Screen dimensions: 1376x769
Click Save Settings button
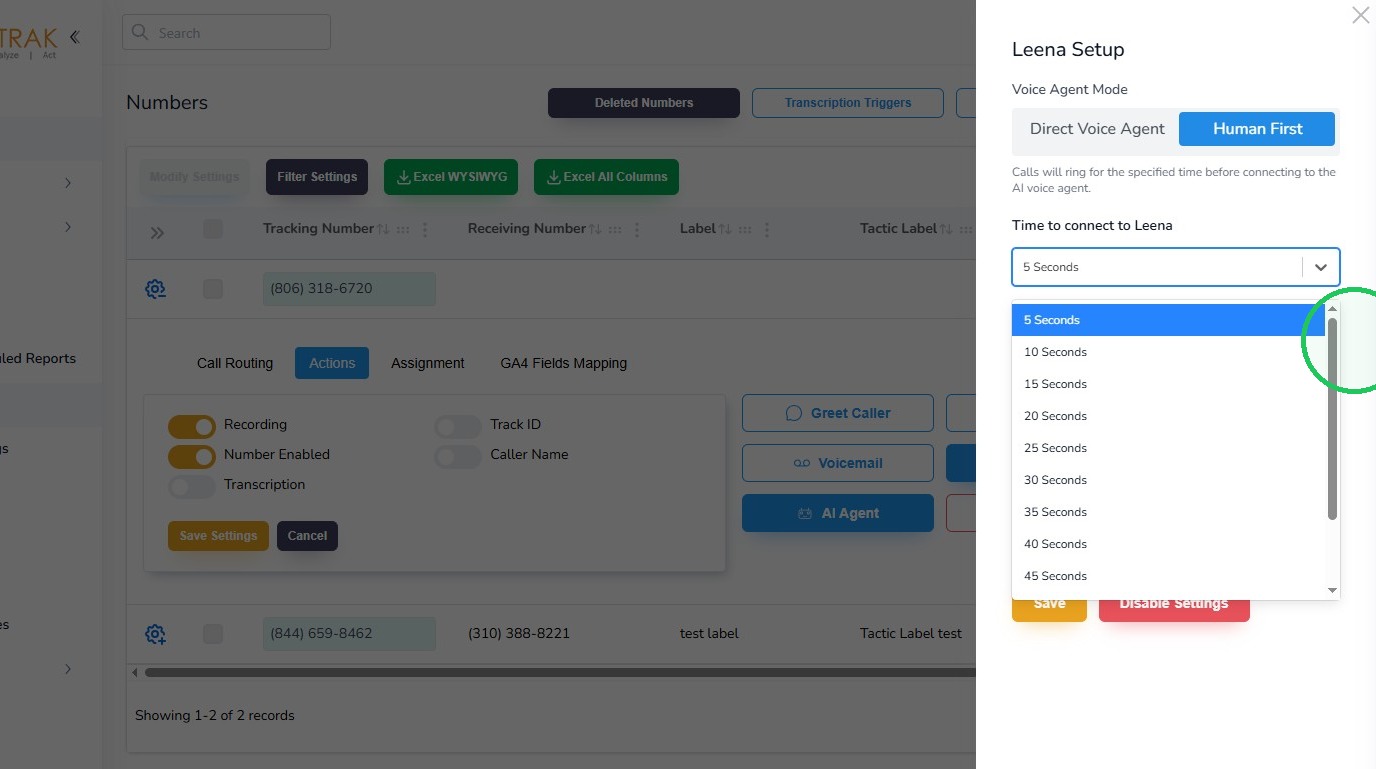218,536
